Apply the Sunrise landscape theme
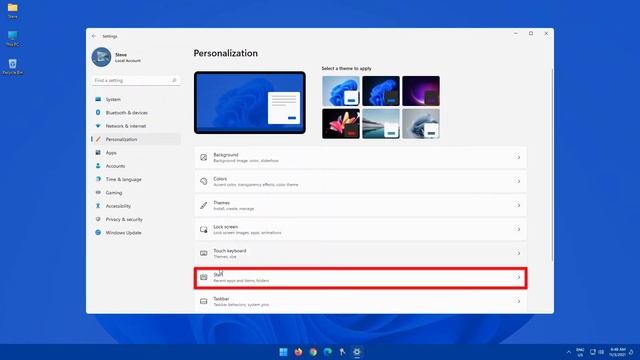The width and height of the screenshot is (640, 360). tap(381, 124)
